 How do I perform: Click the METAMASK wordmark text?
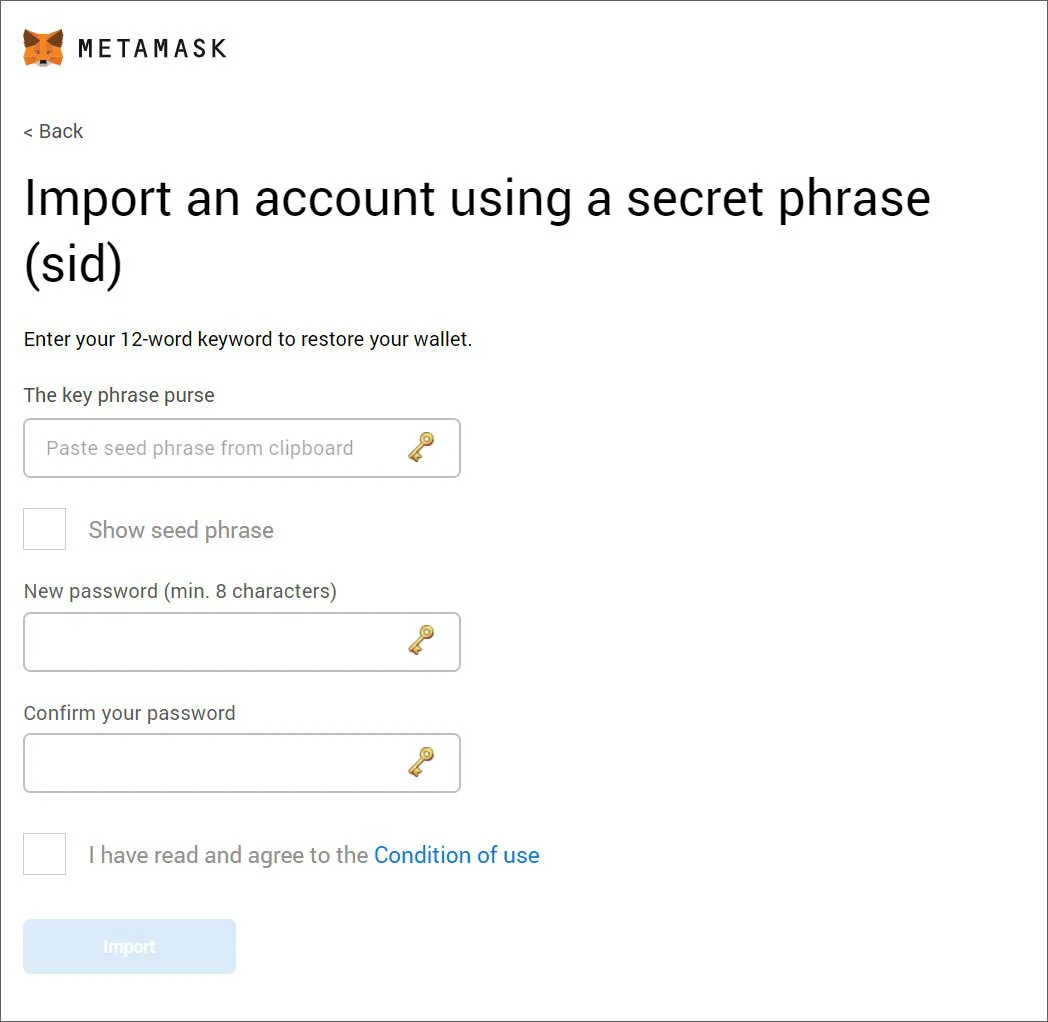pos(152,48)
